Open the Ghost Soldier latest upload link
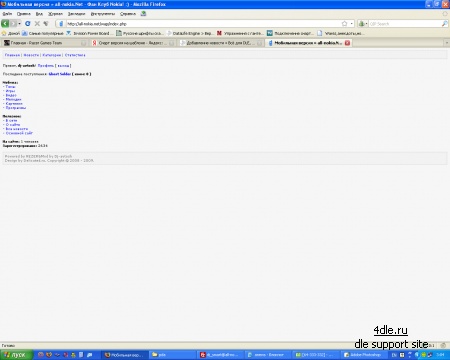This screenshot has height=360, width=450. (x=60, y=74)
